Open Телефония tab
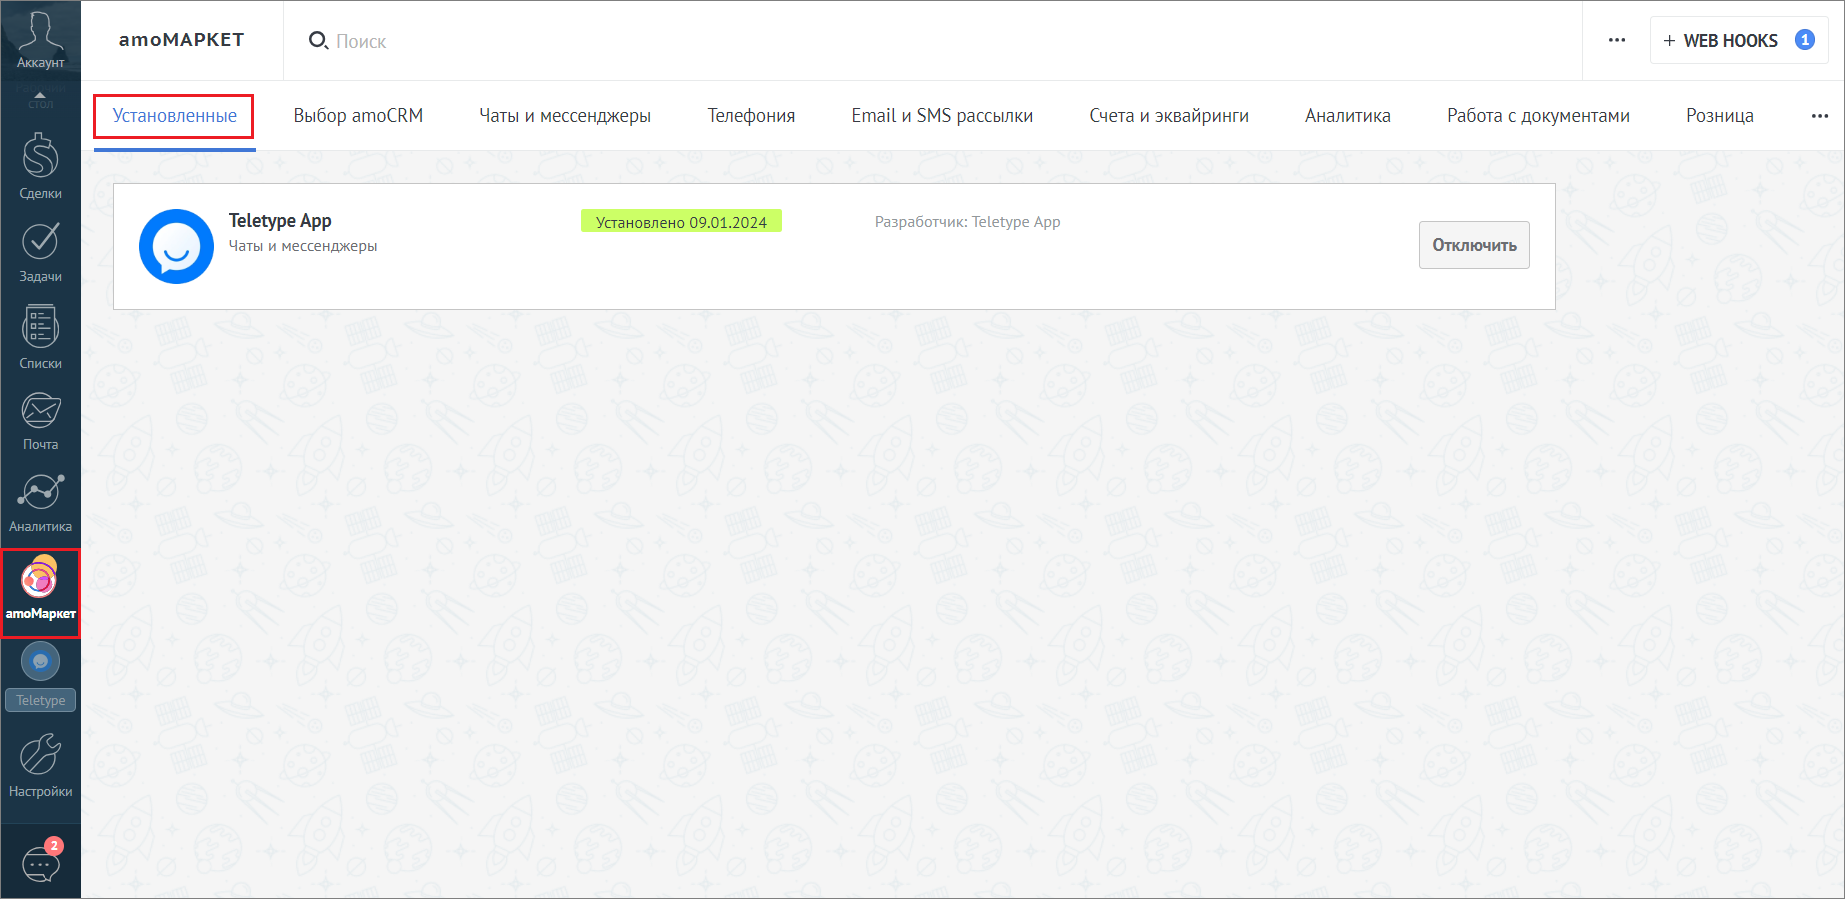 [751, 116]
